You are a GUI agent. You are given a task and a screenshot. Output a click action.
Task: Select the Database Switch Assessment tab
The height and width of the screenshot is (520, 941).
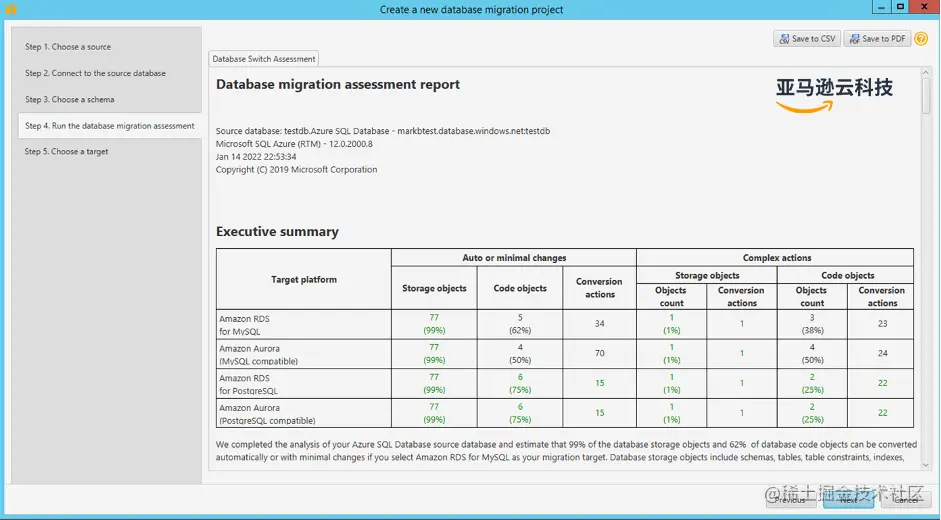coord(263,59)
